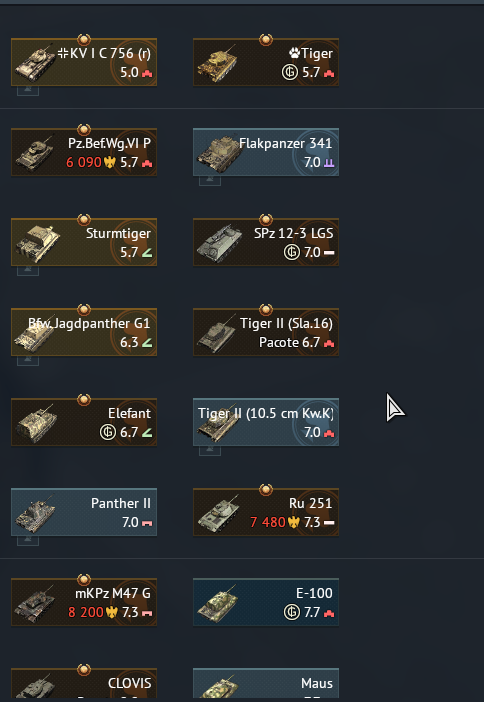Click the Tiger tank thumbnail icon
The height and width of the screenshot is (702, 484).
[x=217, y=64]
